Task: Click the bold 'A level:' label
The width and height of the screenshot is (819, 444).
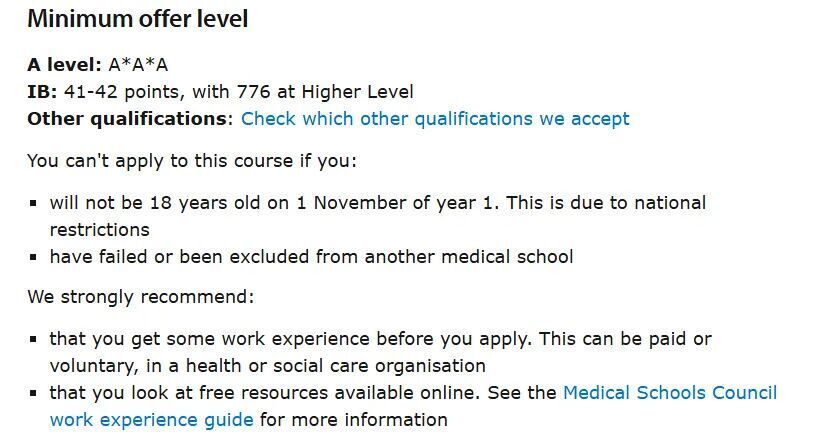Action: 64,66
